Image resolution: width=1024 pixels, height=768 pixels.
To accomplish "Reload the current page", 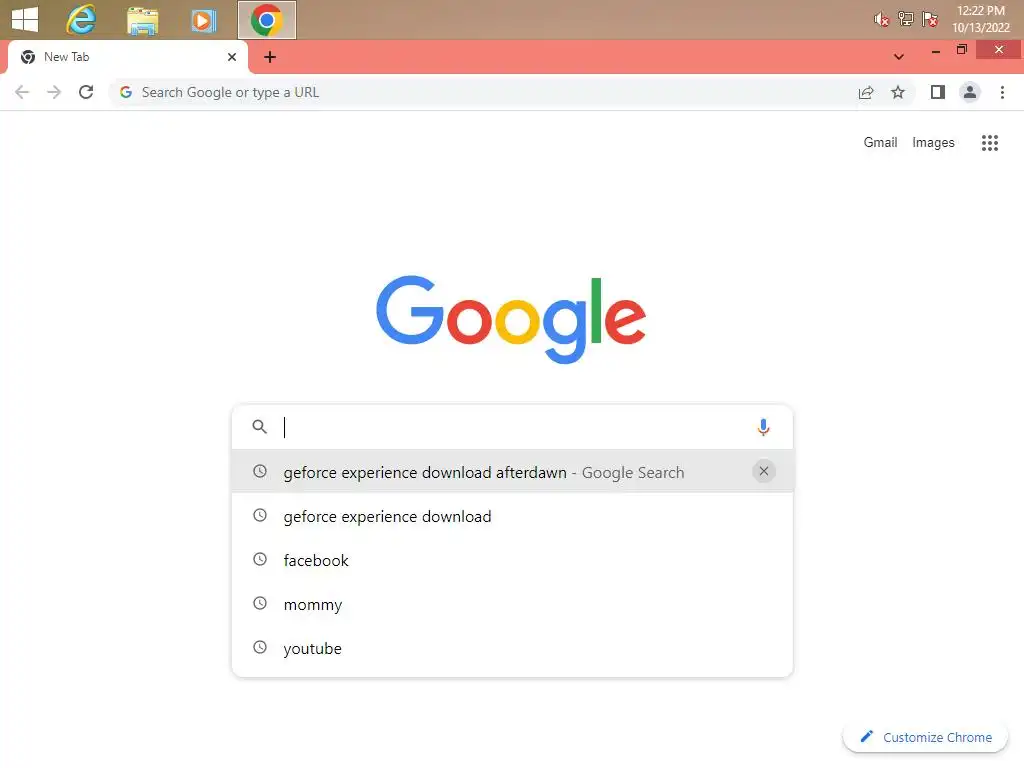I will click(x=86, y=92).
